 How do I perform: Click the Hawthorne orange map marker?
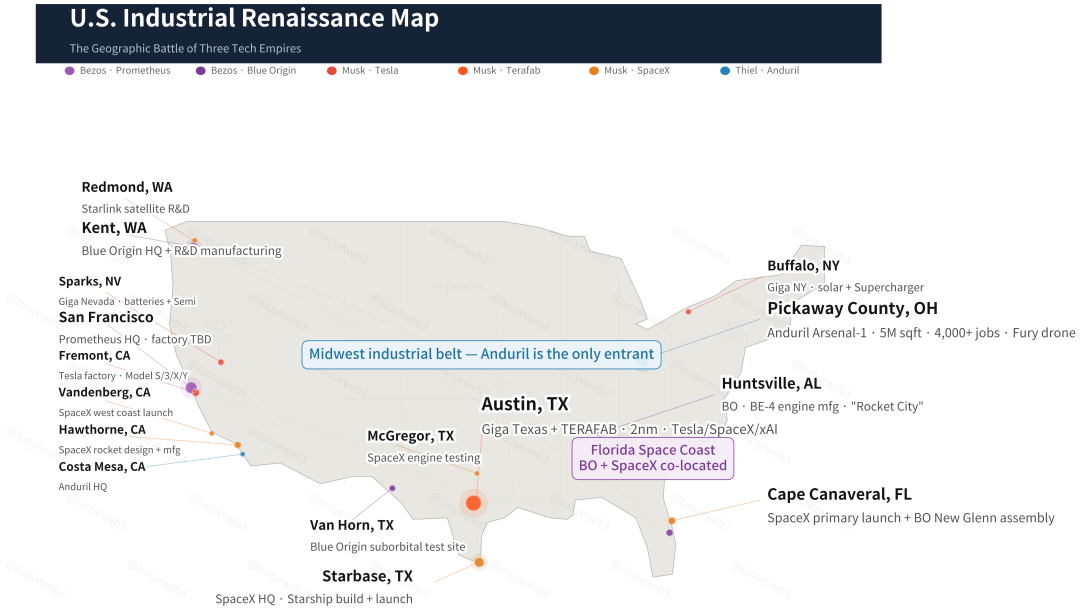[237, 445]
